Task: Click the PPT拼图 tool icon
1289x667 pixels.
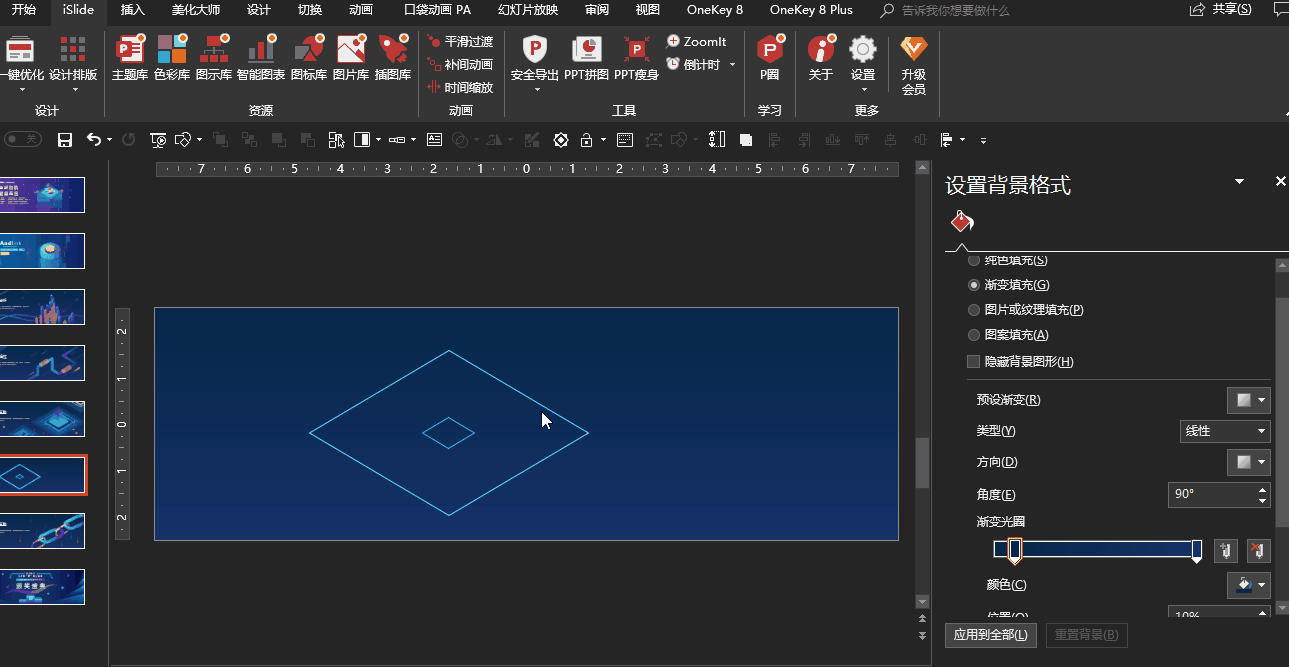Action: pos(586,58)
